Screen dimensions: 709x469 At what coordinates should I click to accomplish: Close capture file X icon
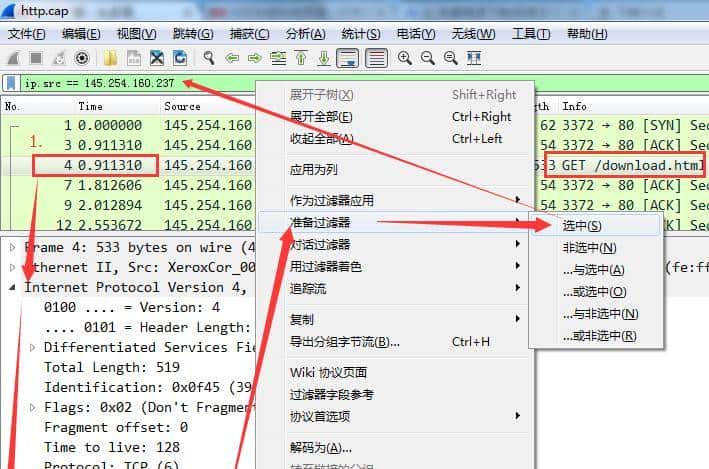point(157,58)
